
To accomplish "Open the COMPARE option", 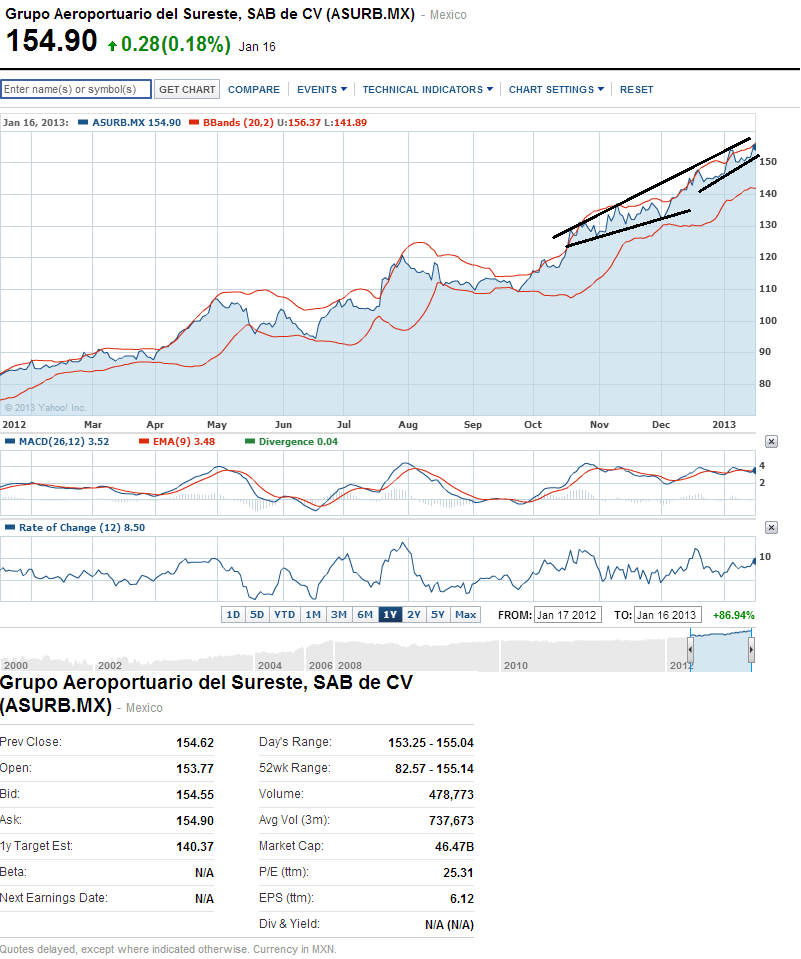I will click(254, 89).
